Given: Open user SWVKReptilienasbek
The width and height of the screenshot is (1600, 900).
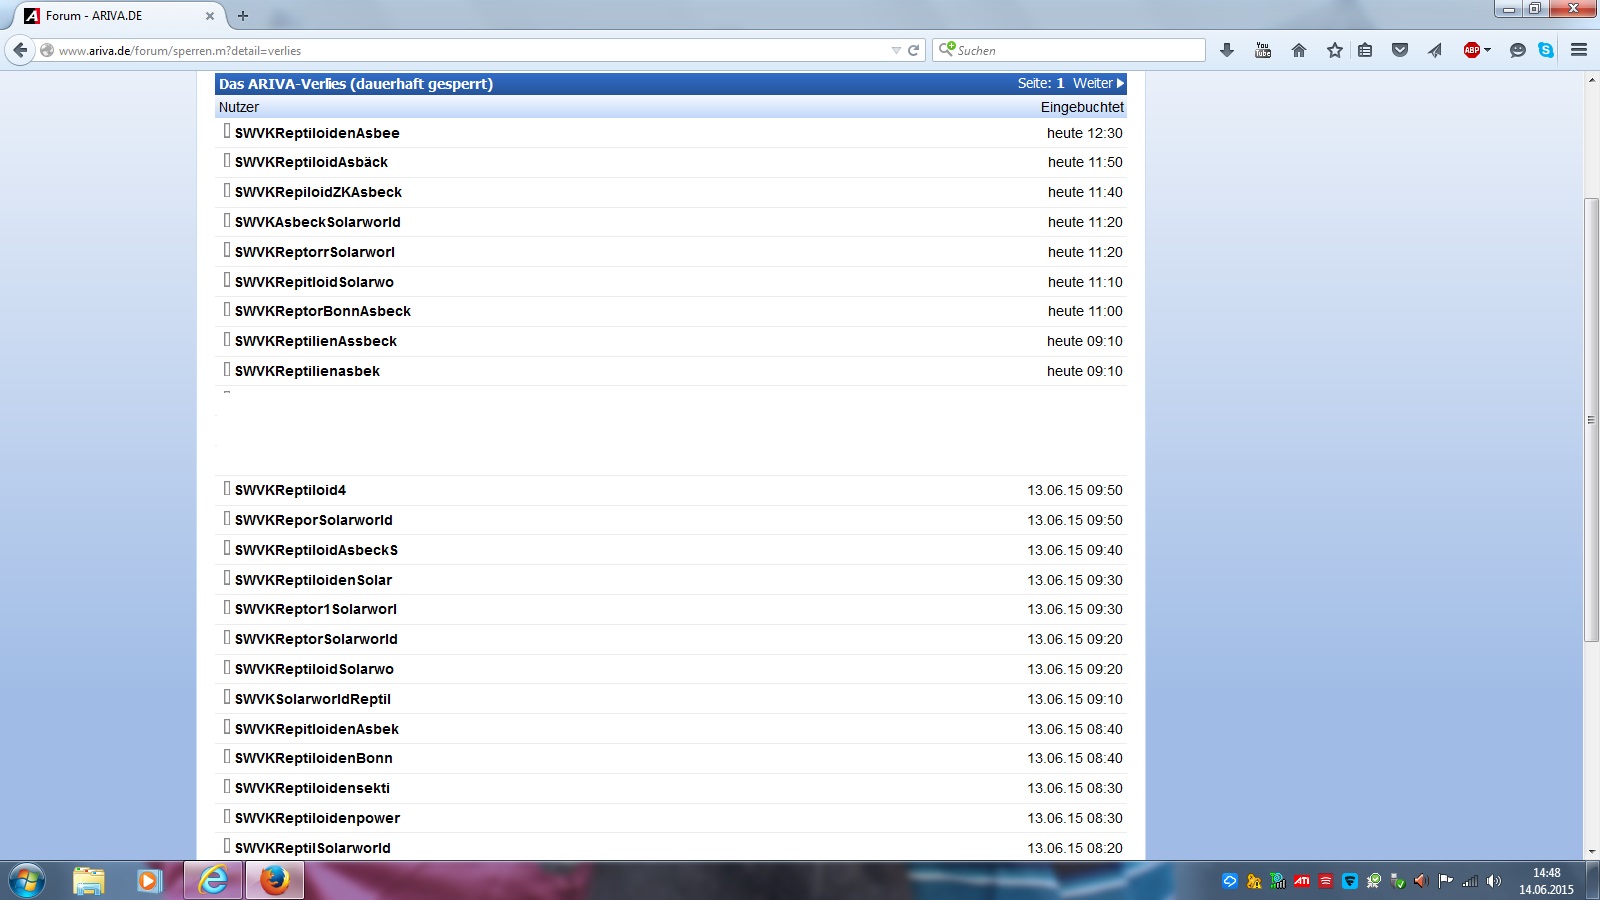Looking at the screenshot, I should coord(307,371).
